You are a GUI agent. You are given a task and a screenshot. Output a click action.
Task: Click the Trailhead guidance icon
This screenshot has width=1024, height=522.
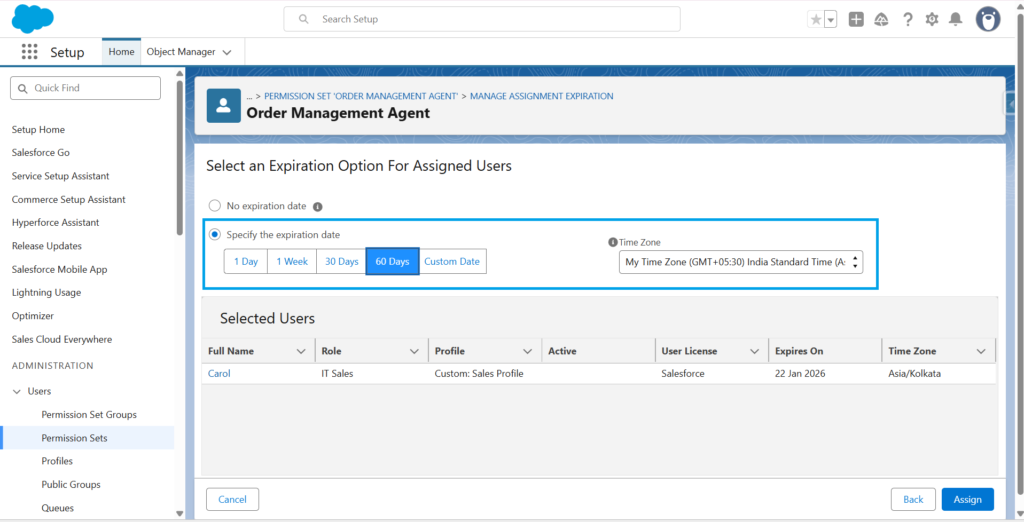click(x=881, y=19)
